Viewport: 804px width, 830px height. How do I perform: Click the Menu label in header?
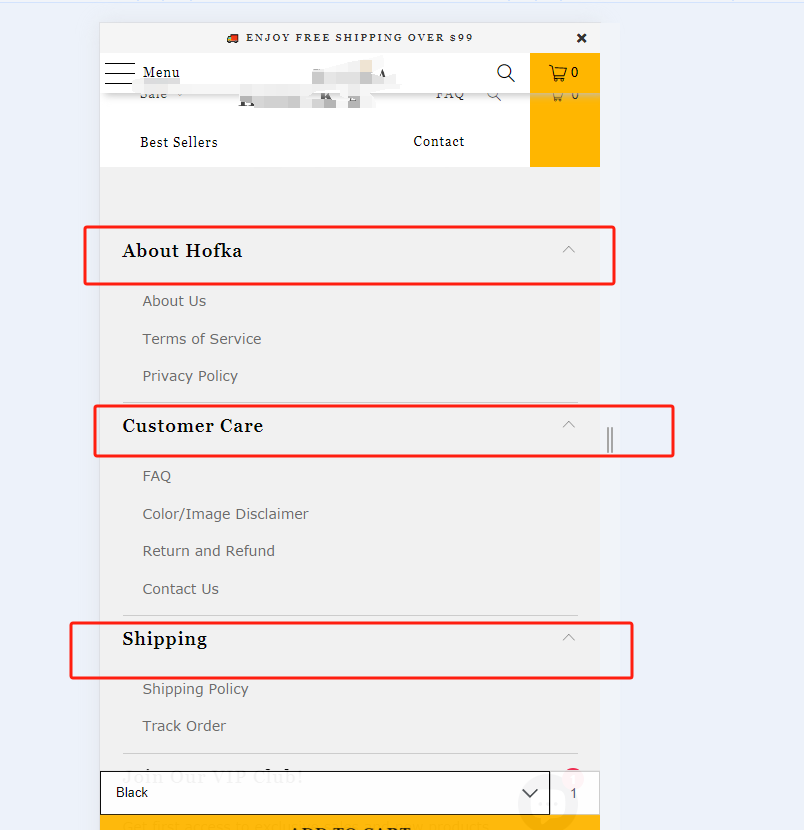pyautogui.click(x=161, y=73)
